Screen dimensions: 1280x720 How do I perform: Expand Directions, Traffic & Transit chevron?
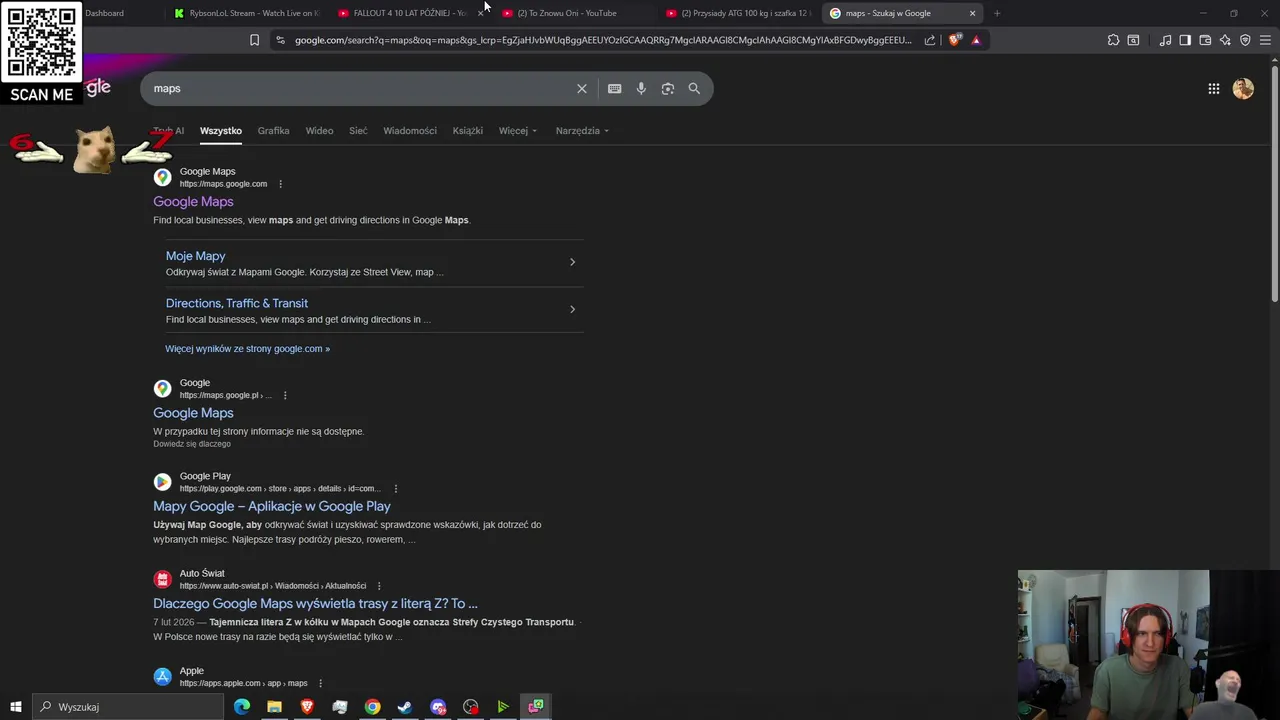click(x=572, y=309)
